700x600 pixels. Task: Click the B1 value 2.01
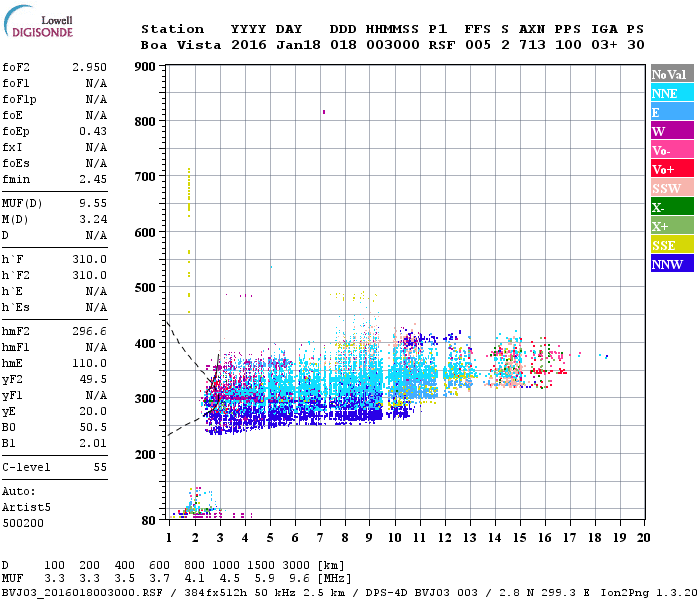coord(93,444)
